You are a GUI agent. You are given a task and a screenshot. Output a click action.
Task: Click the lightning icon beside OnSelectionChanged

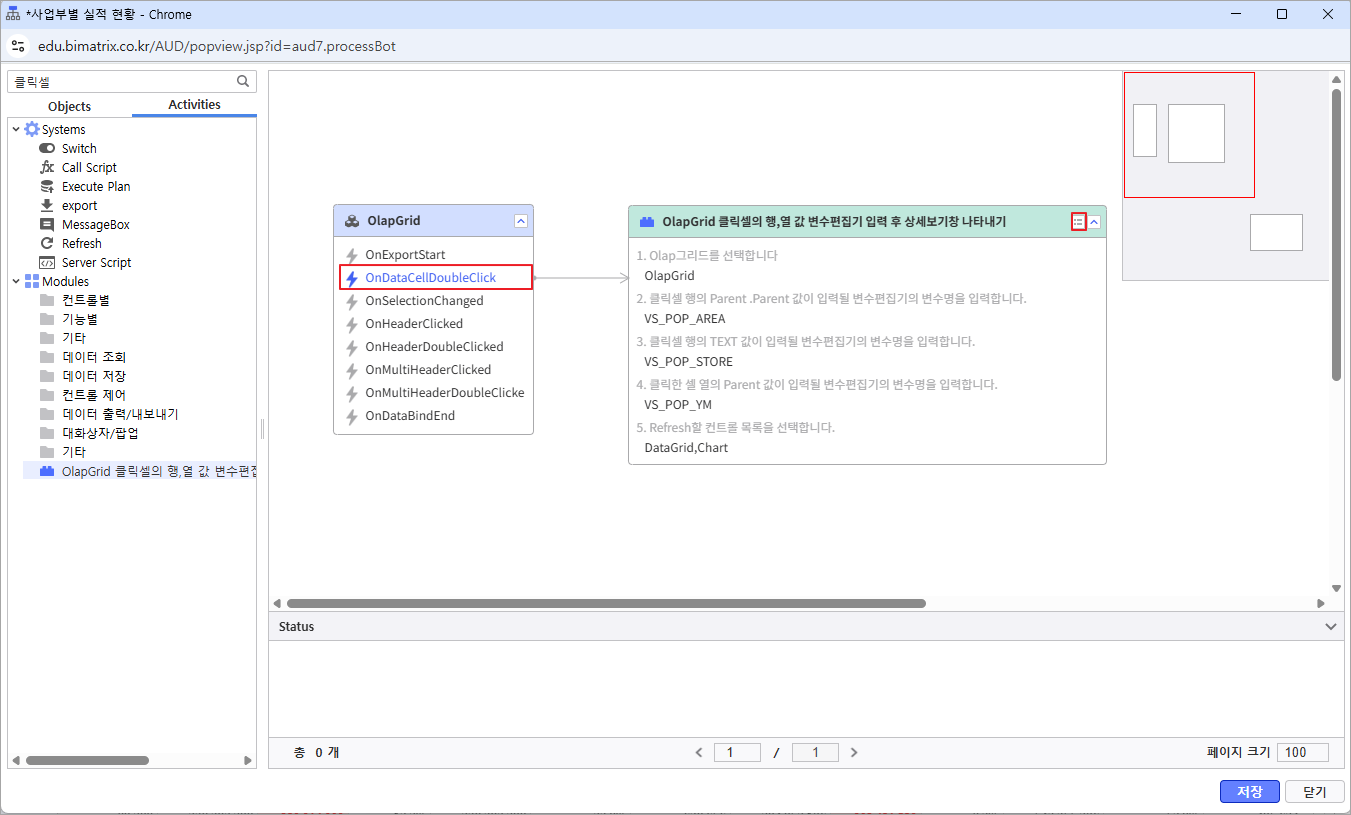click(x=352, y=301)
